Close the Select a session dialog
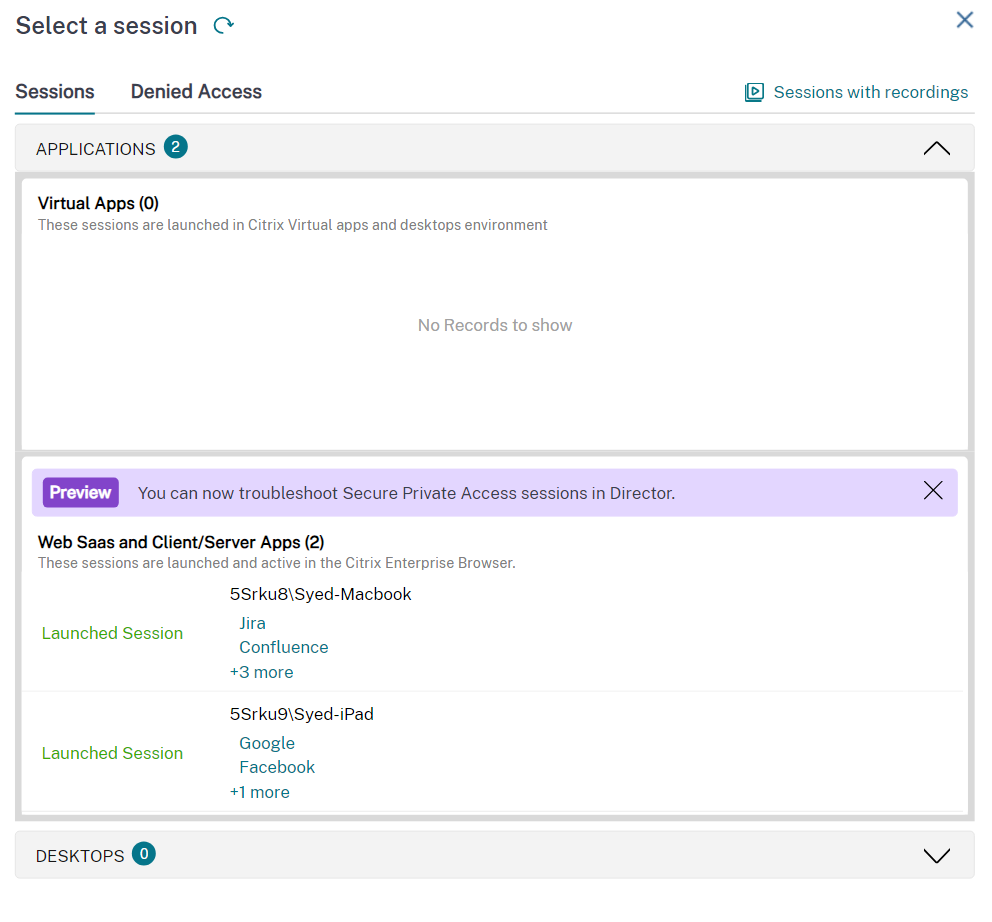This screenshot has width=992, height=922. (x=964, y=19)
